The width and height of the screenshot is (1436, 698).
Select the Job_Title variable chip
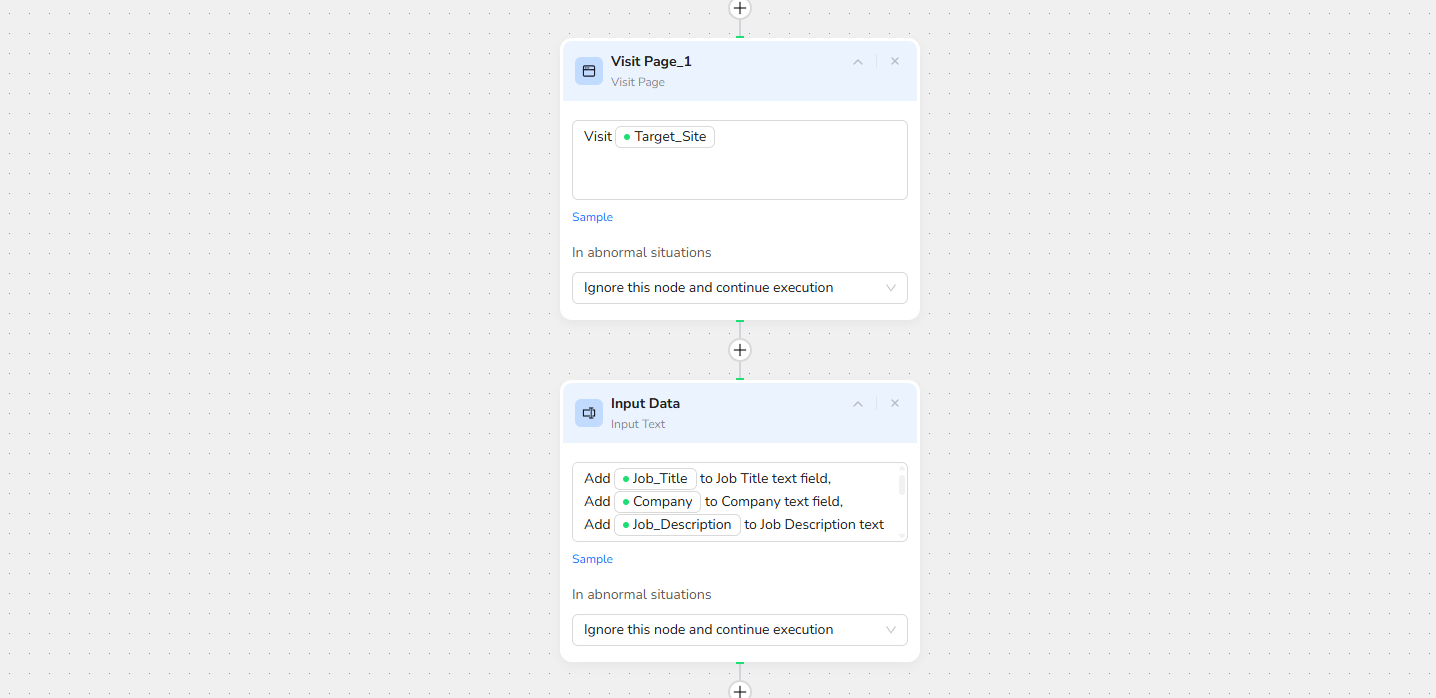pos(656,479)
